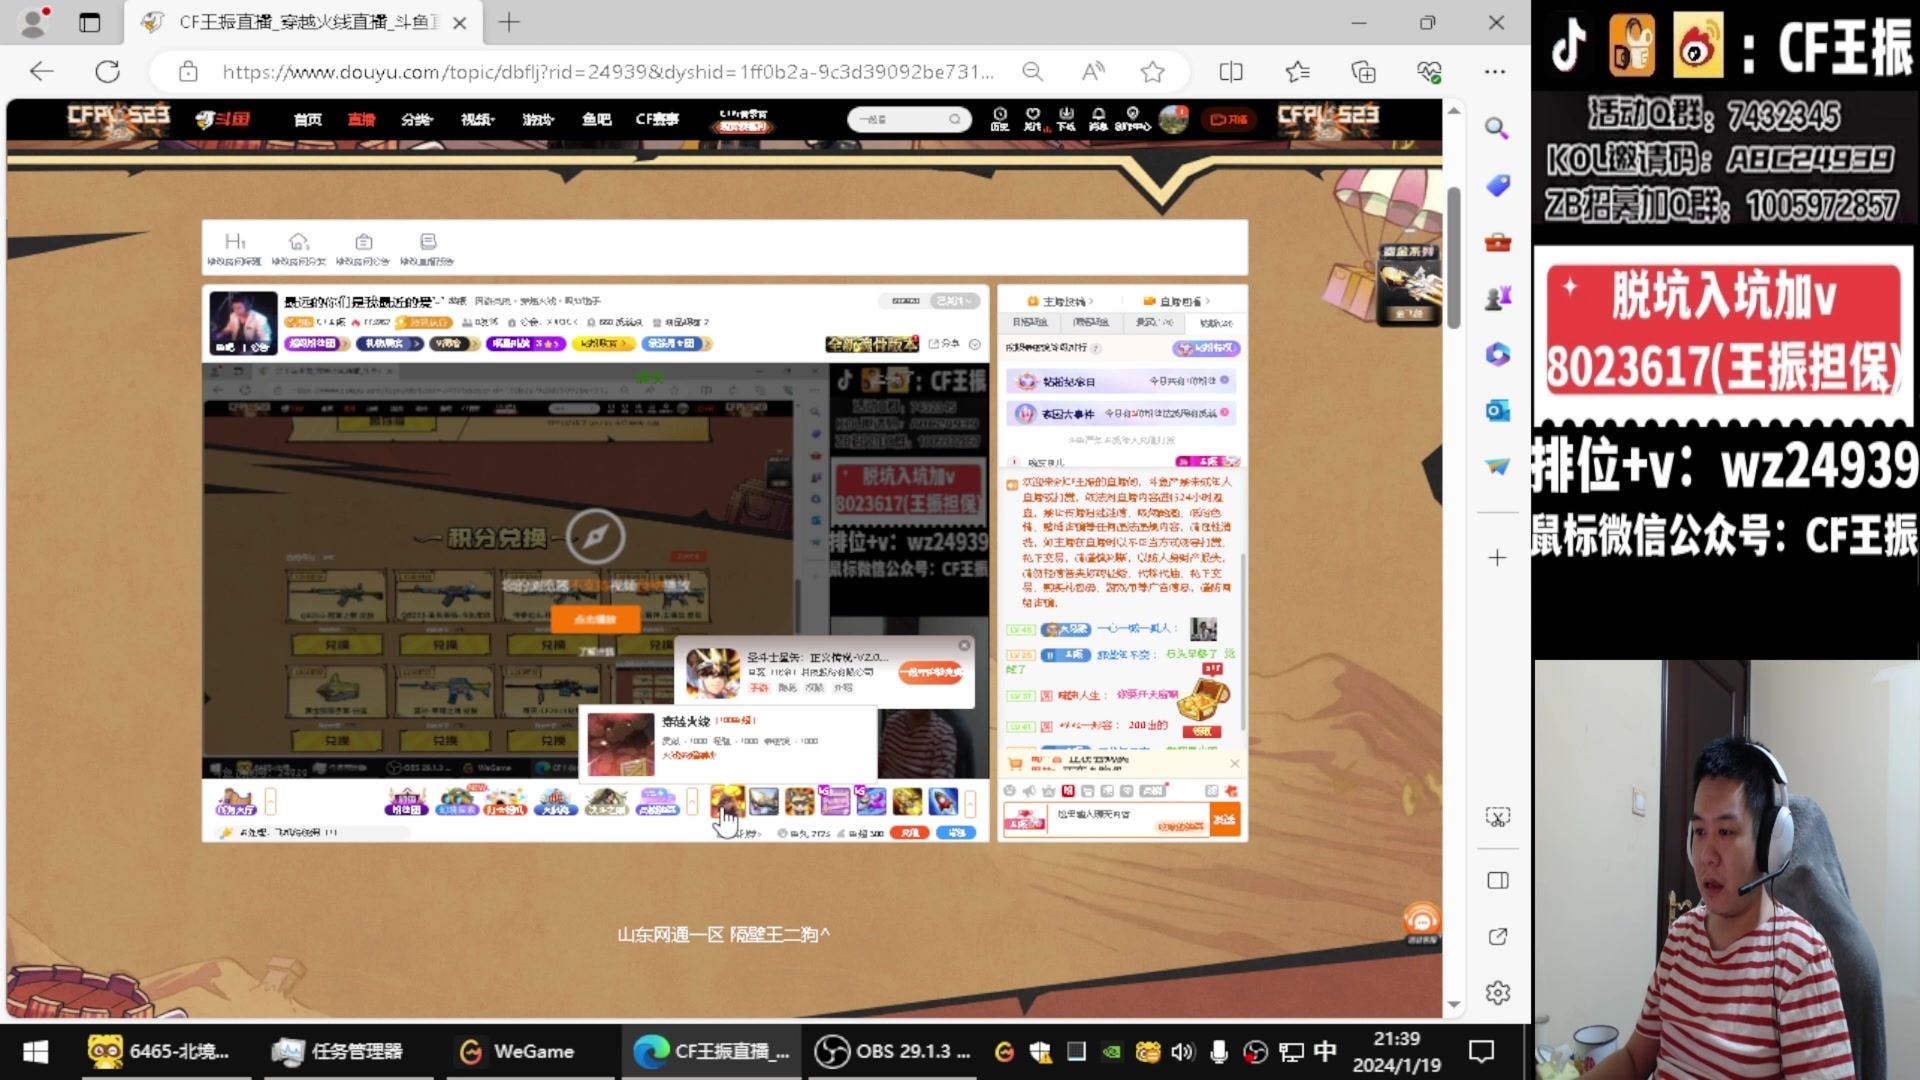1920x1080 pixels.
Task: Go to 首页 in Douyu navigation
Action: point(308,119)
